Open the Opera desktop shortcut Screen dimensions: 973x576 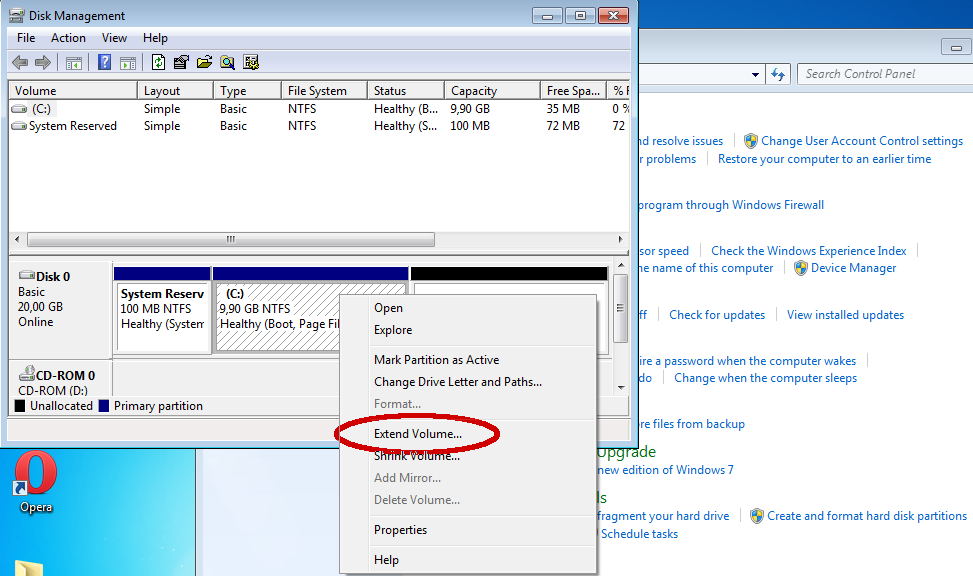tap(36, 482)
